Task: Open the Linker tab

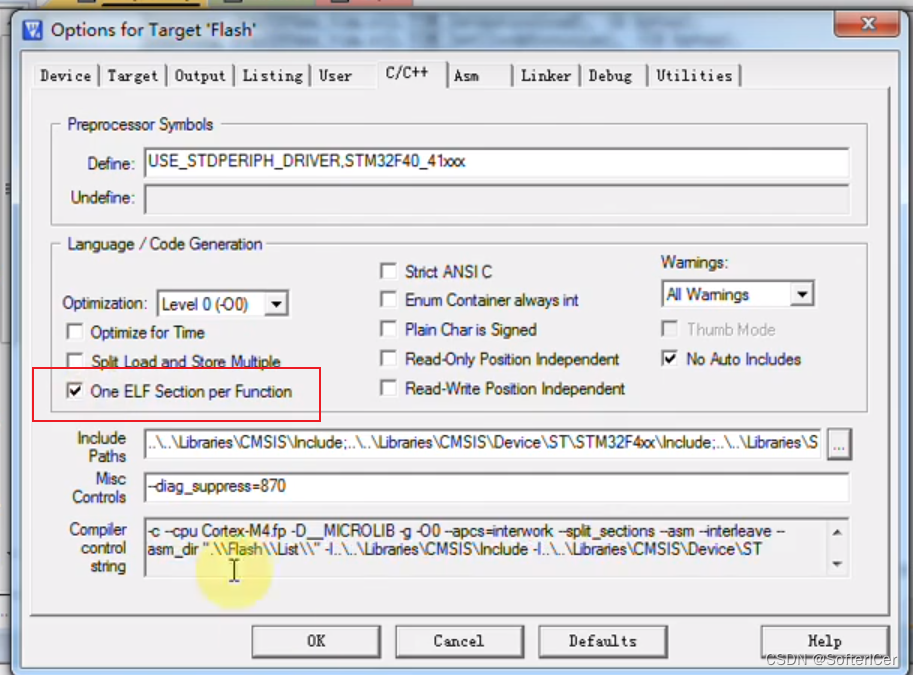Action: (545, 74)
